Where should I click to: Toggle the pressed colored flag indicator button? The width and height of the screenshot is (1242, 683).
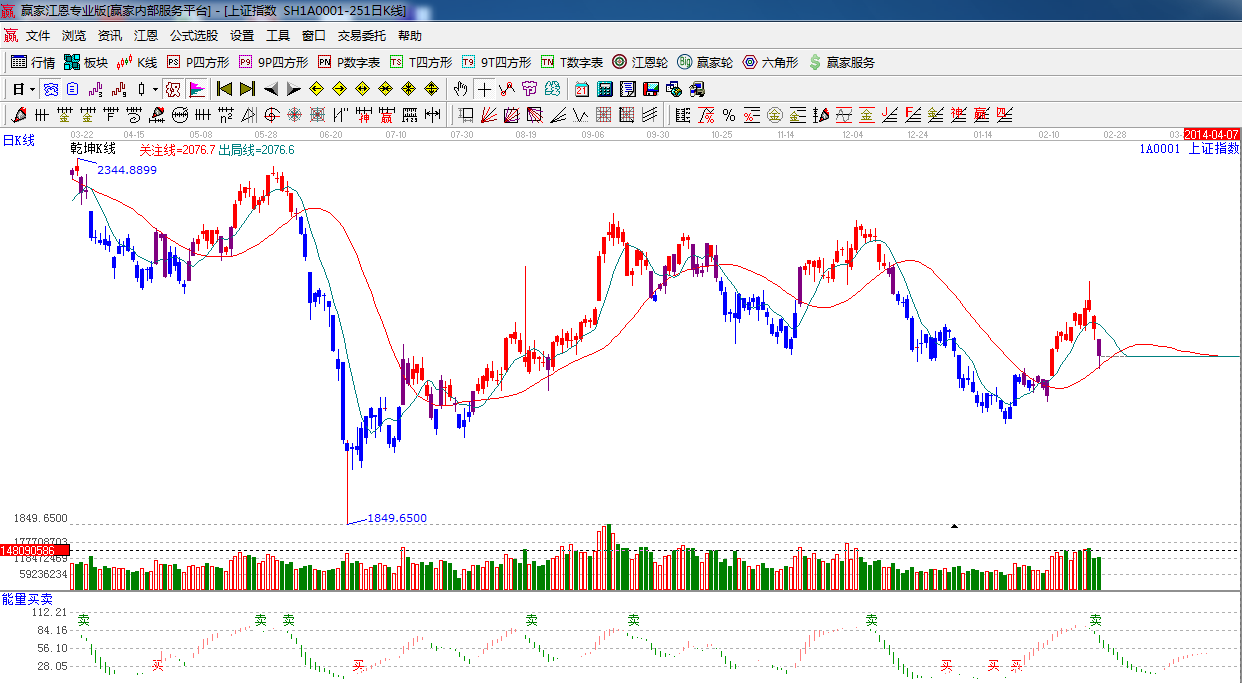click(197, 89)
